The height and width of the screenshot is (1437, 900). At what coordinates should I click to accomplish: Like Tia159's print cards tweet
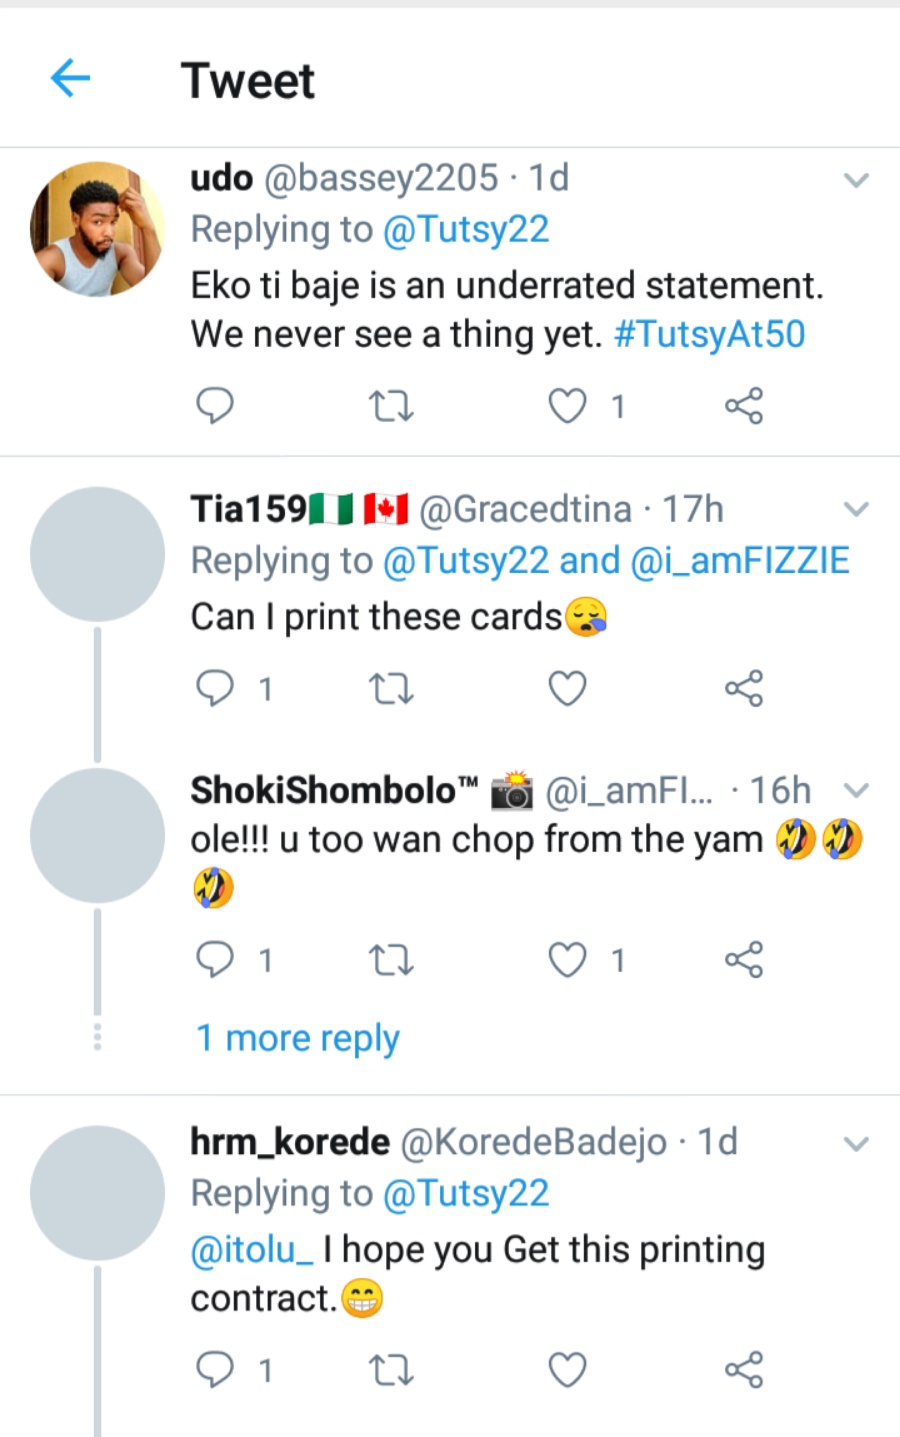coord(567,689)
